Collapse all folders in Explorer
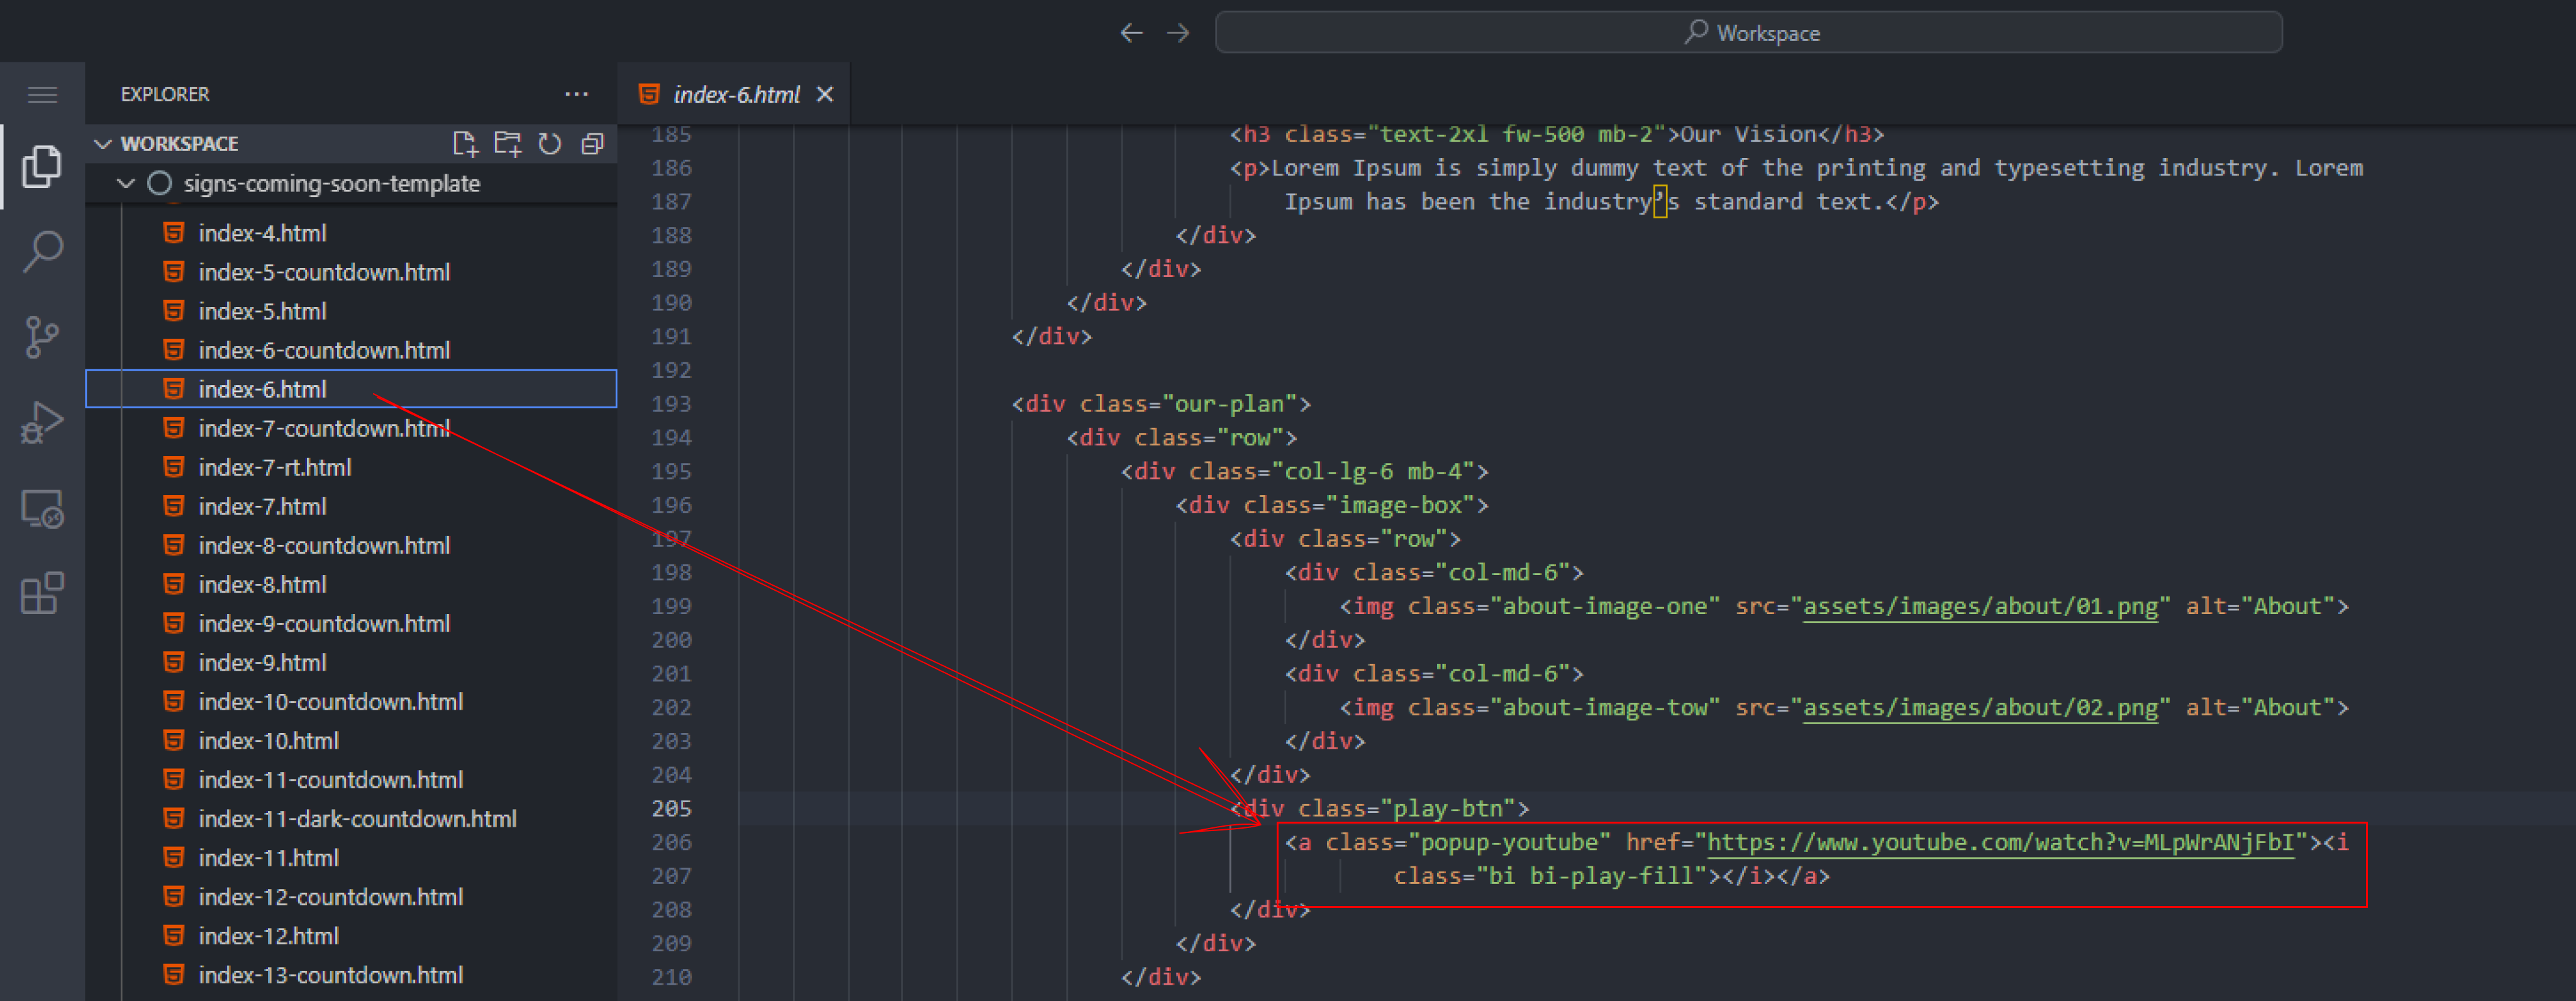The image size is (2576, 1001). (x=592, y=143)
